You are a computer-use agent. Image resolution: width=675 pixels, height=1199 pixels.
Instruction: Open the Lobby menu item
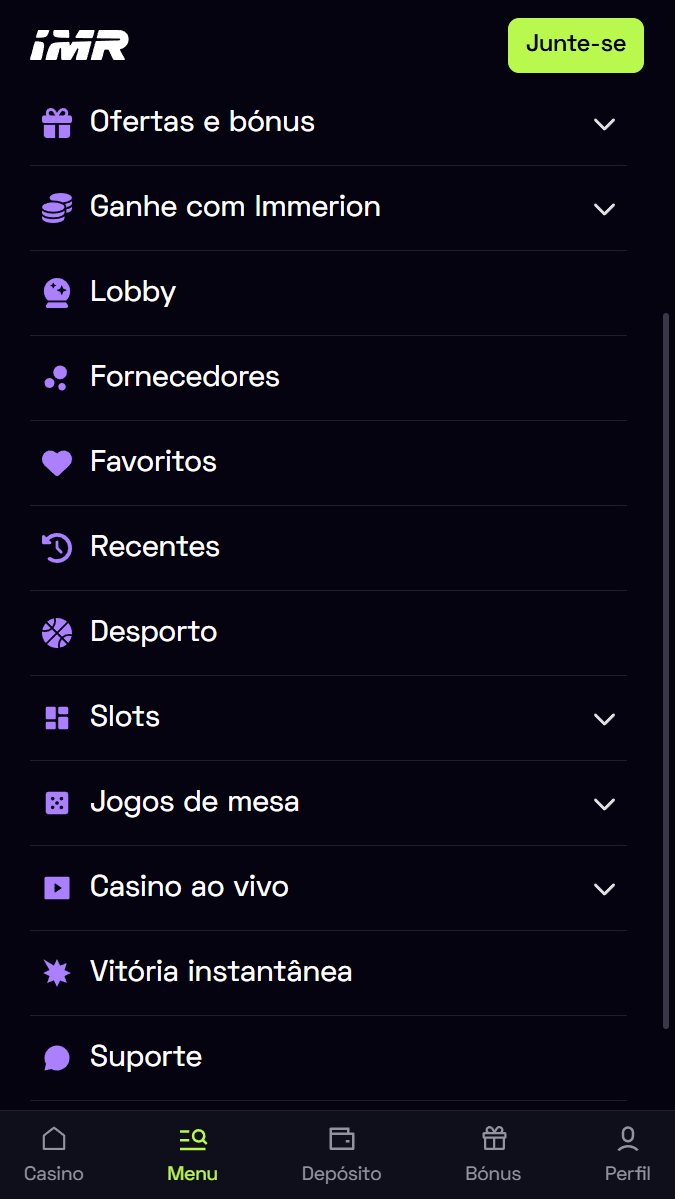tap(133, 292)
